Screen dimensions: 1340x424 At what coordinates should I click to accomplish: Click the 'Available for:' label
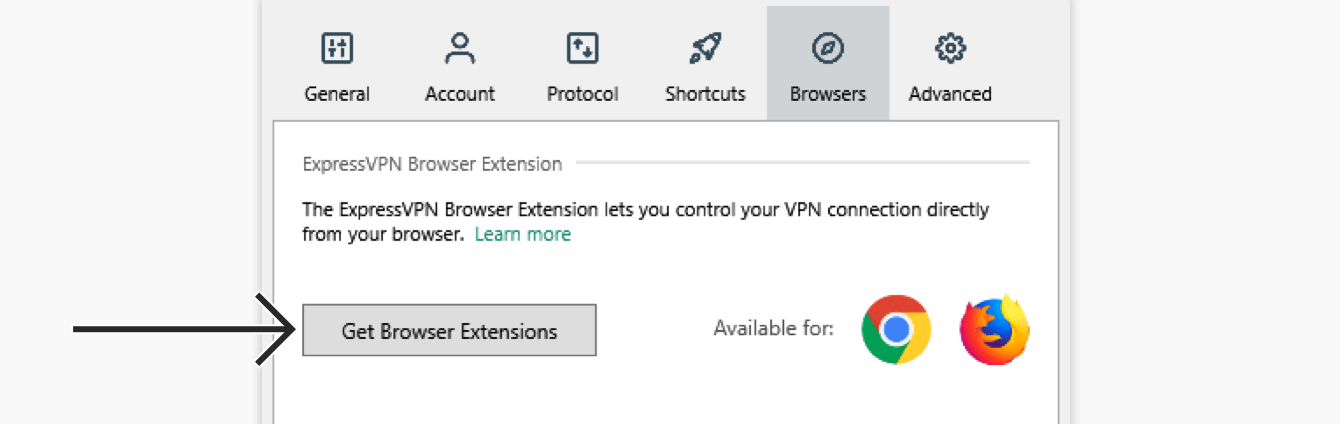[x=774, y=328]
